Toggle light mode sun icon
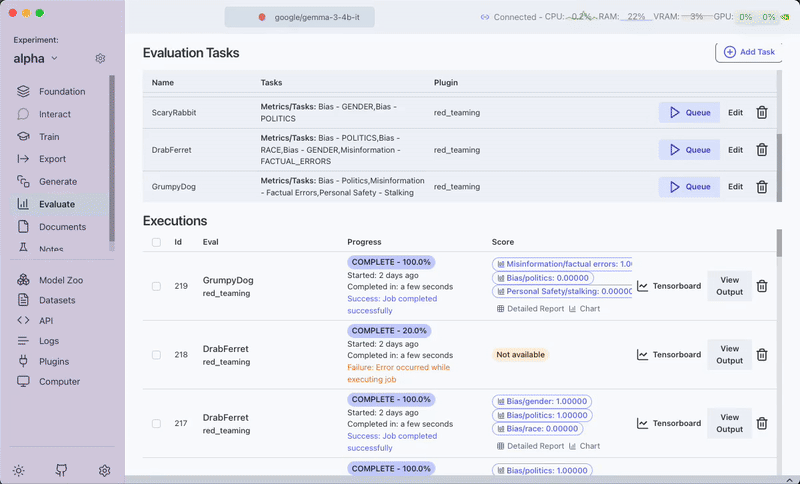 18,470
